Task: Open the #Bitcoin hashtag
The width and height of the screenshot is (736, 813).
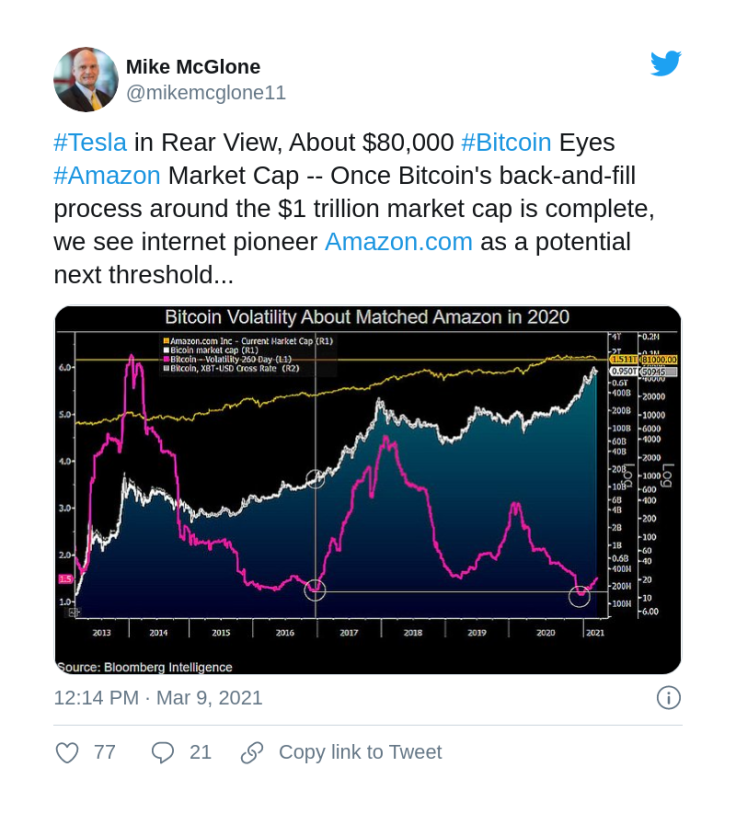Action: (x=506, y=142)
